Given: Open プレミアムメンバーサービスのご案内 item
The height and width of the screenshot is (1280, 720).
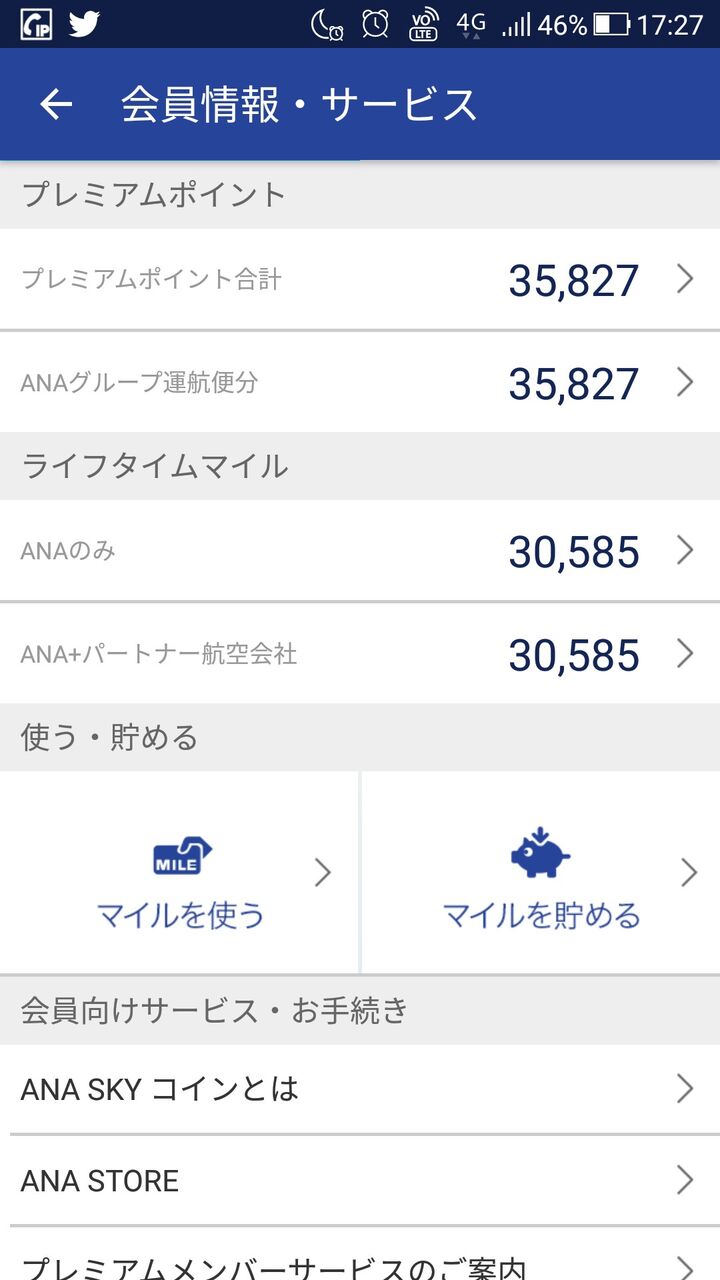Looking at the screenshot, I should coord(360,1265).
